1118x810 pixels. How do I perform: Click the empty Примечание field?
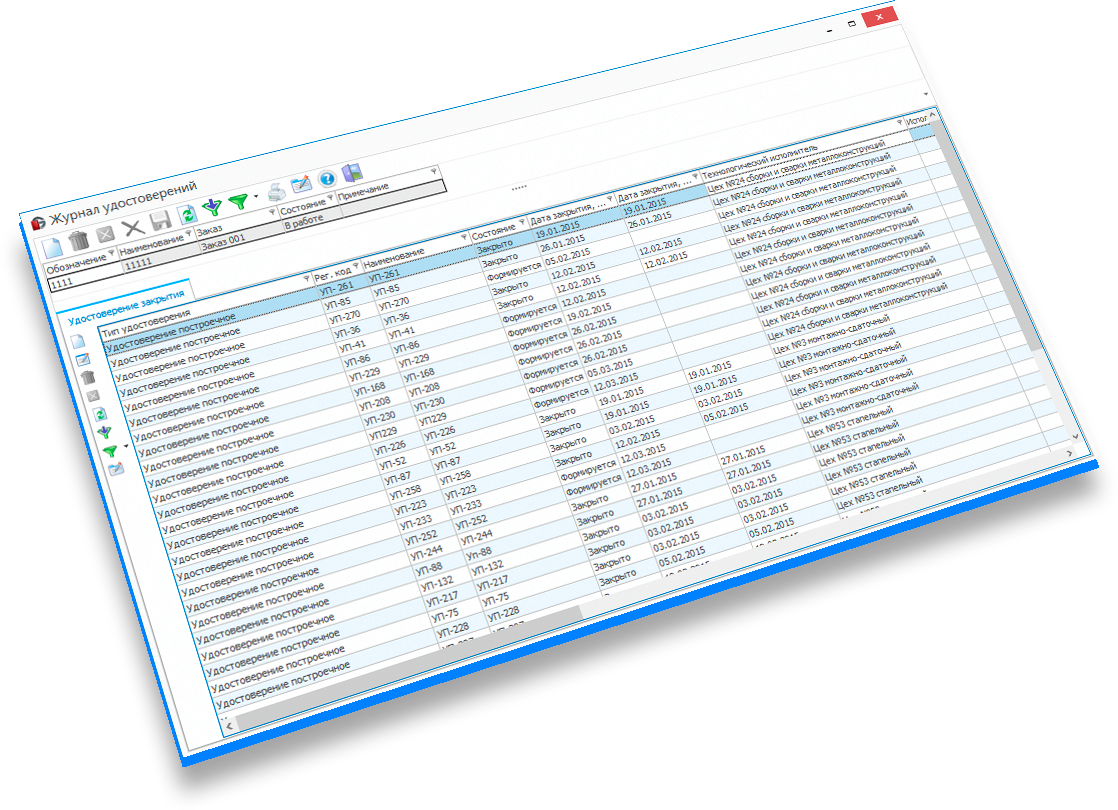393,199
